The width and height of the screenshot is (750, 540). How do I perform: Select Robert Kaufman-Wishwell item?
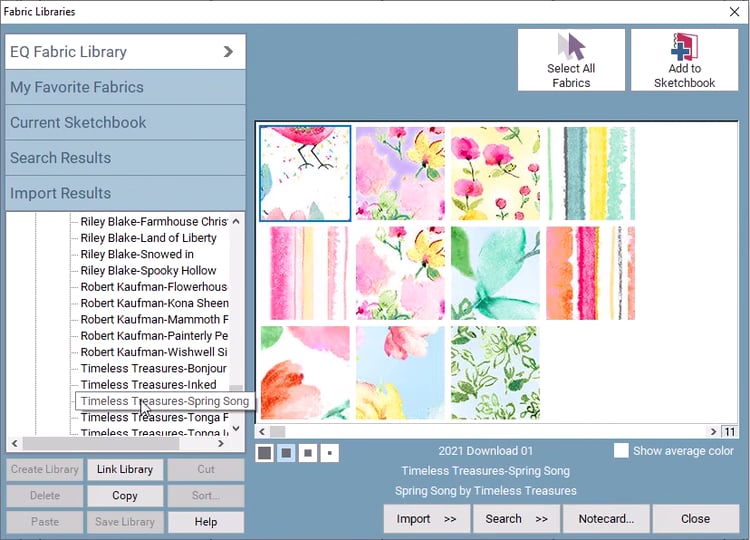coord(154,352)
